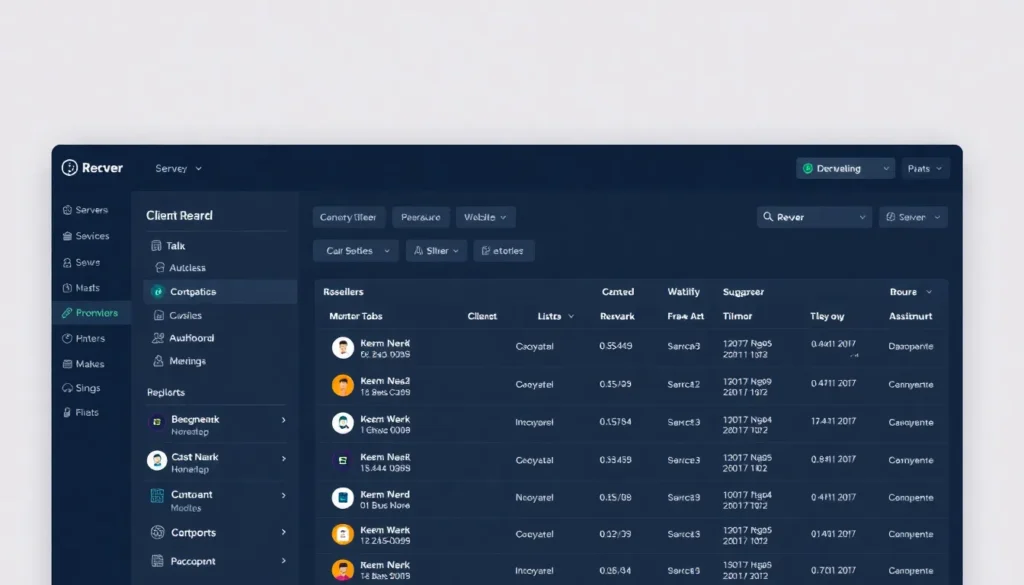Click the Recver logo icon
The height and width of the screenshot is (585, 1024).
point(69,168)
